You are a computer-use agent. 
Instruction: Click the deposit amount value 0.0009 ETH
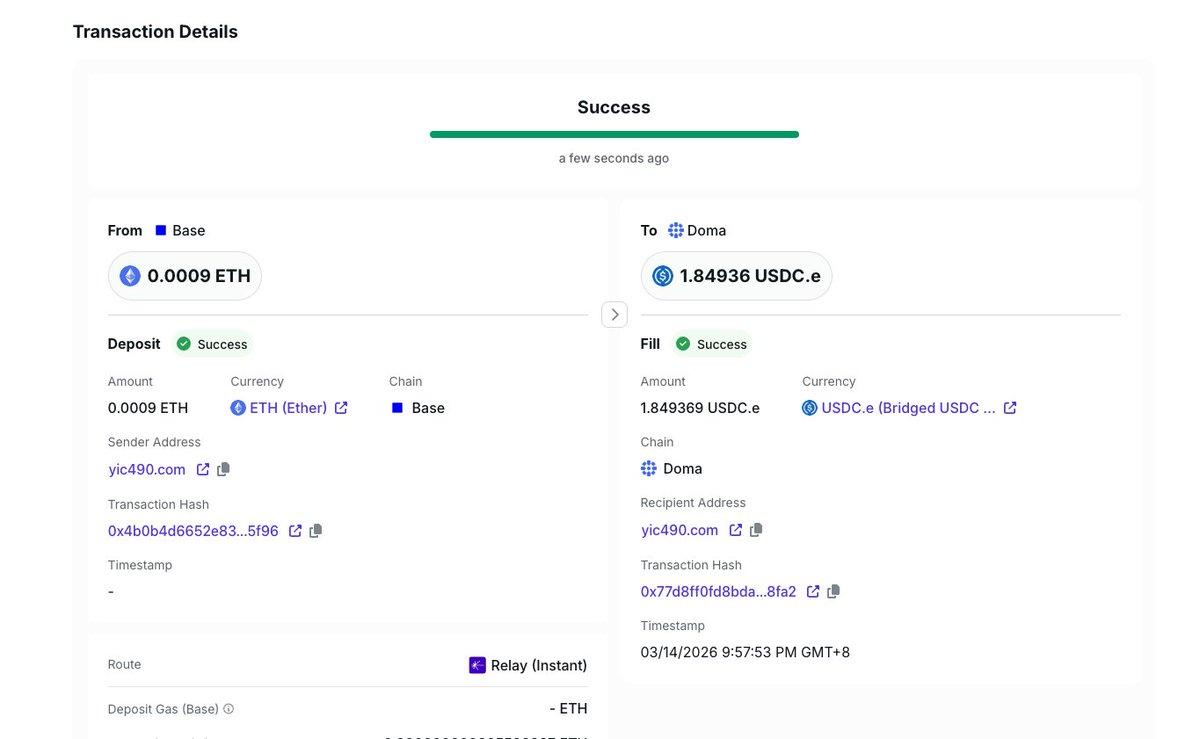pyautogui.click(x=148, y=408)
